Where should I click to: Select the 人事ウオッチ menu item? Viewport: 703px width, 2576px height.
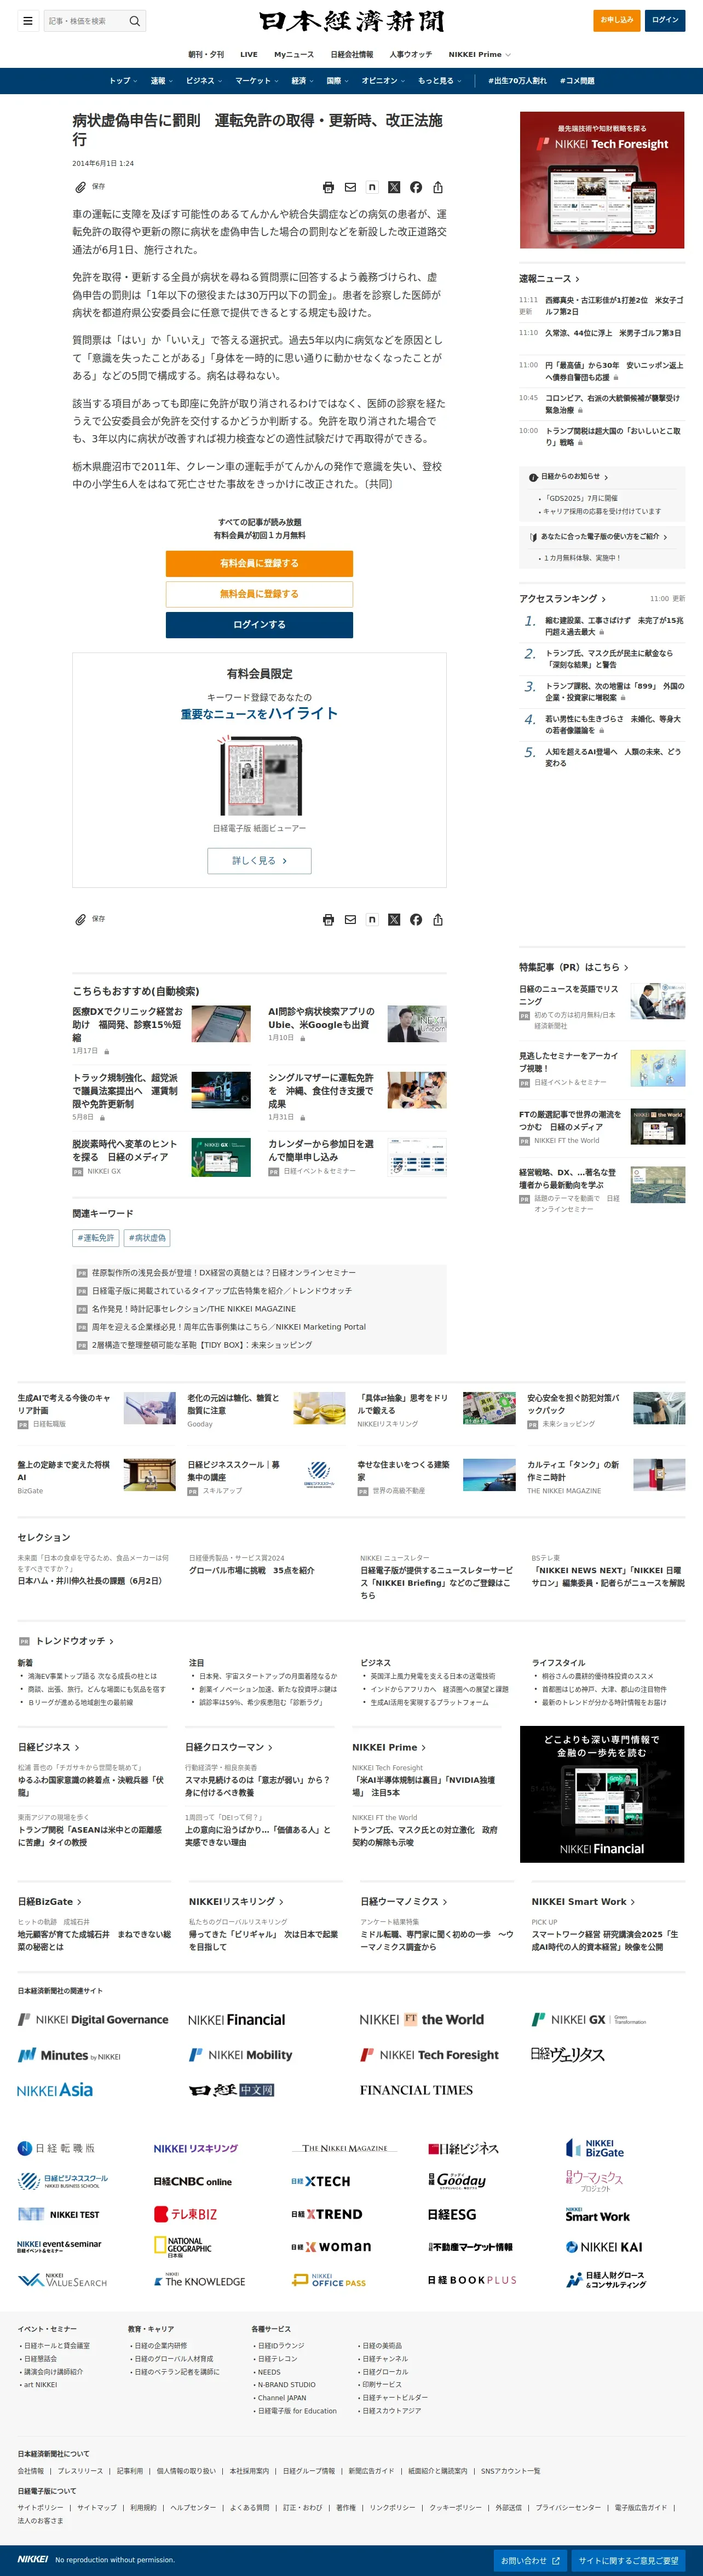pos(411,55)
